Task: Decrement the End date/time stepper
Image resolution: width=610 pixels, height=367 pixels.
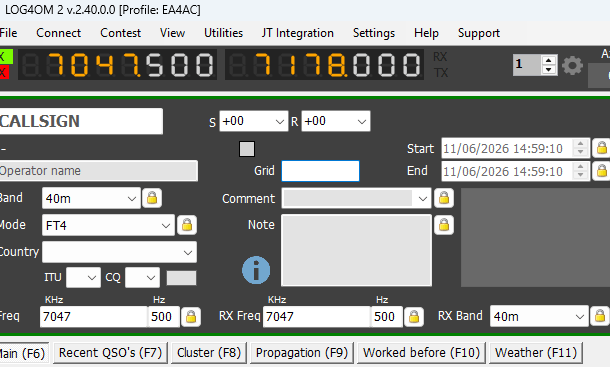Action: coord(580,176)
